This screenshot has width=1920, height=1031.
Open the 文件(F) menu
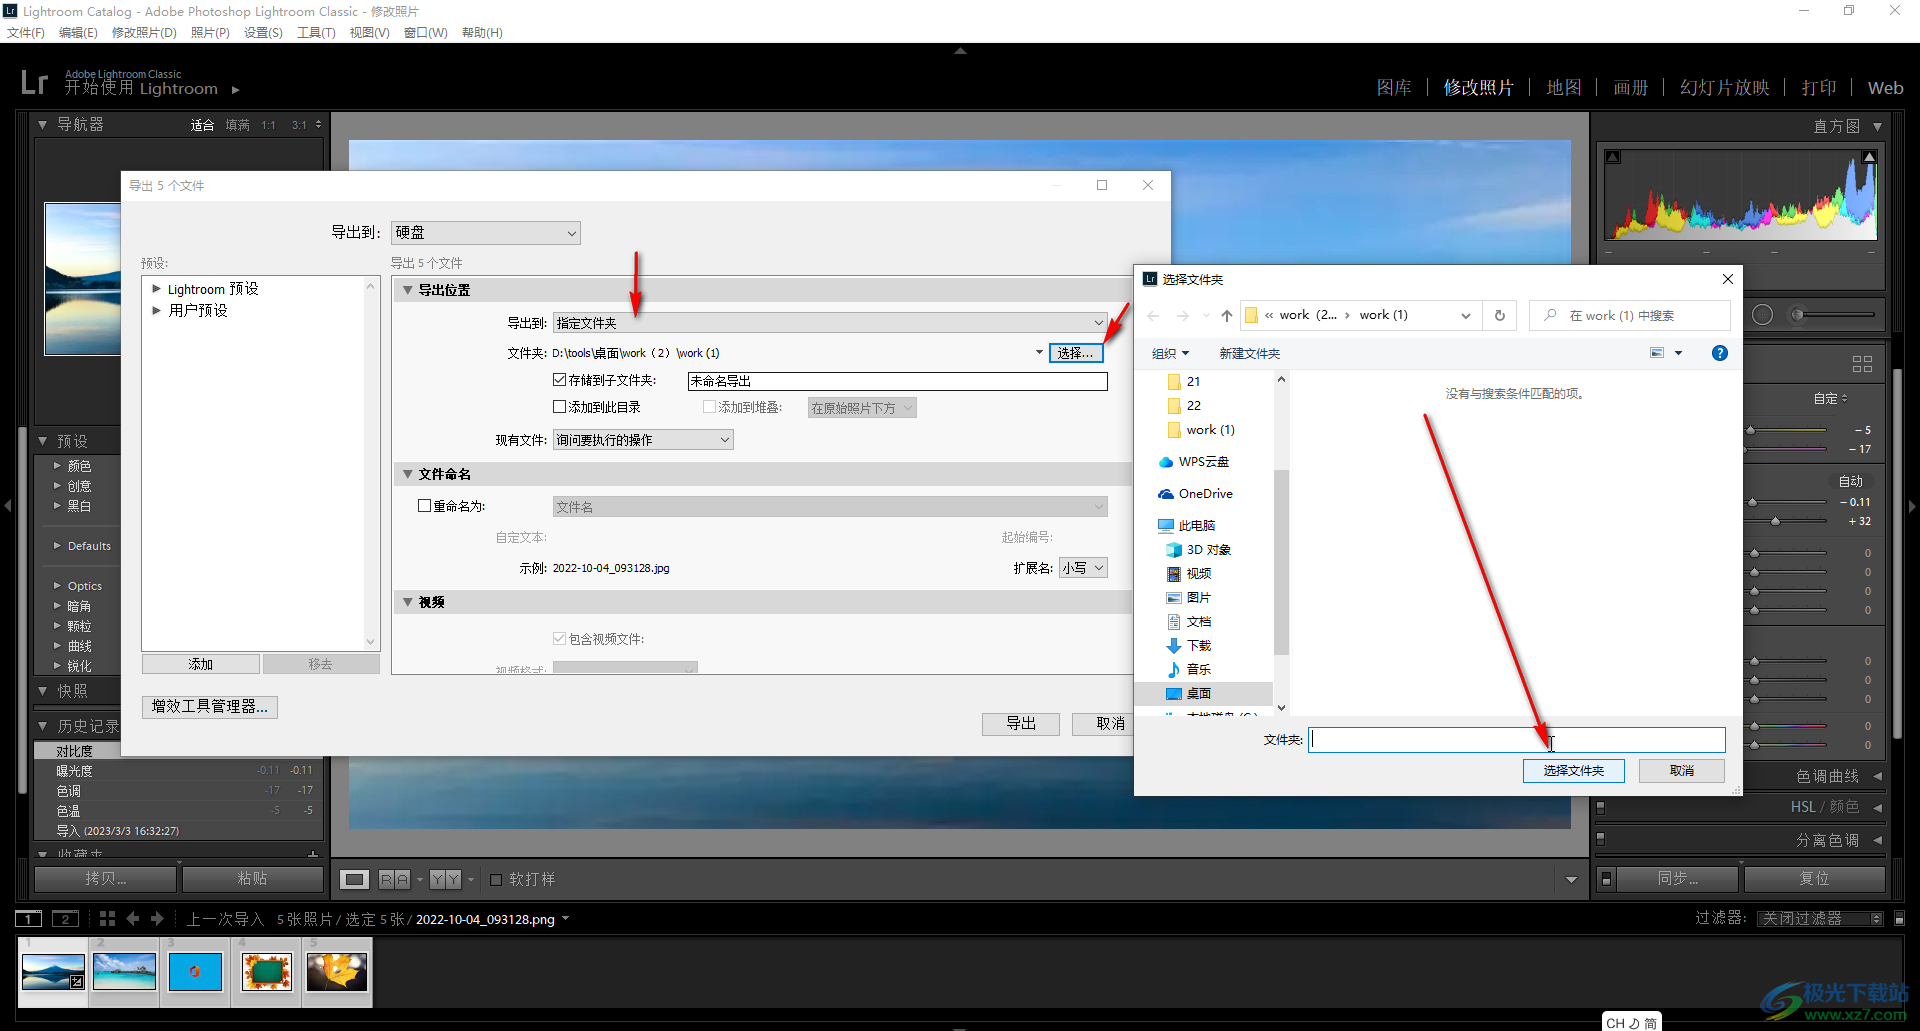click(x=25, y=33)
